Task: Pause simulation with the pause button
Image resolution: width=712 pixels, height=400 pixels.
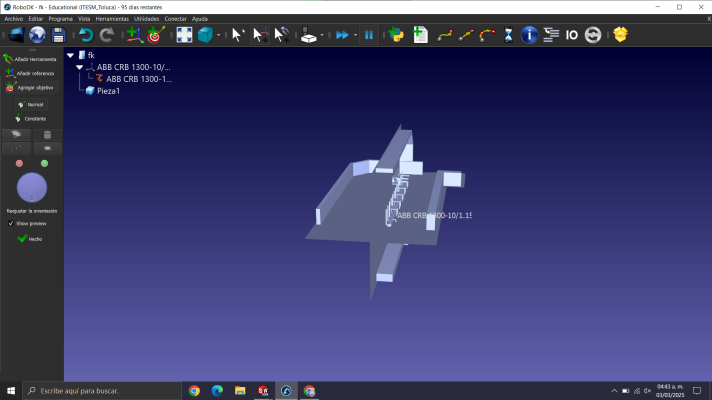Action: coord(368,35)
